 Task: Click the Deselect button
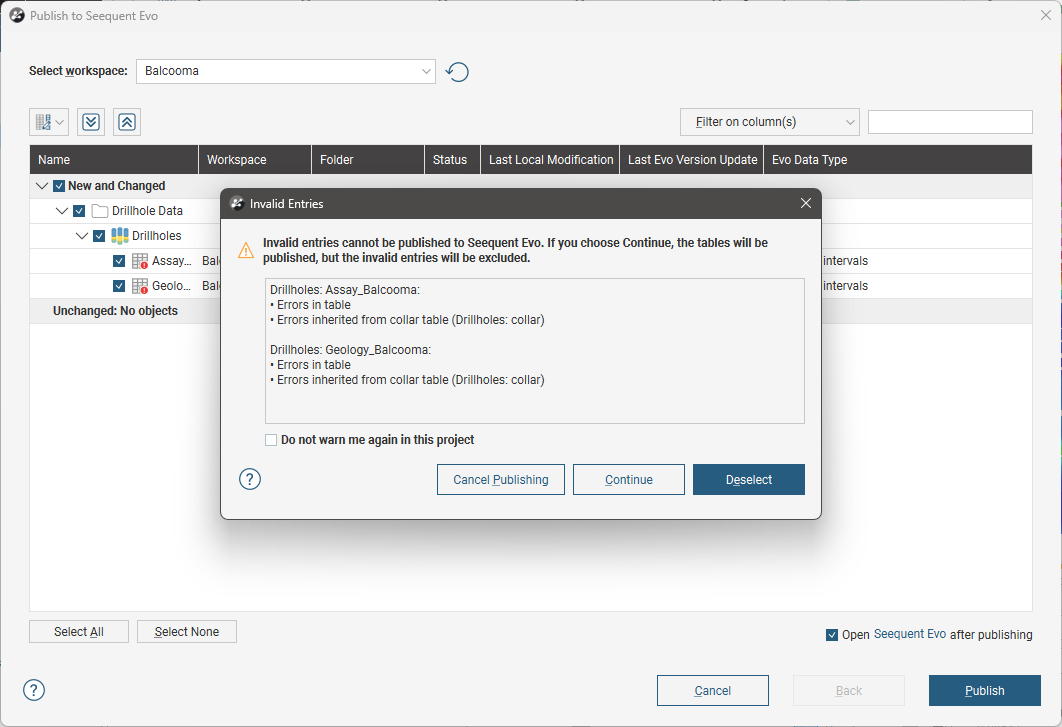tap(748, 480)
